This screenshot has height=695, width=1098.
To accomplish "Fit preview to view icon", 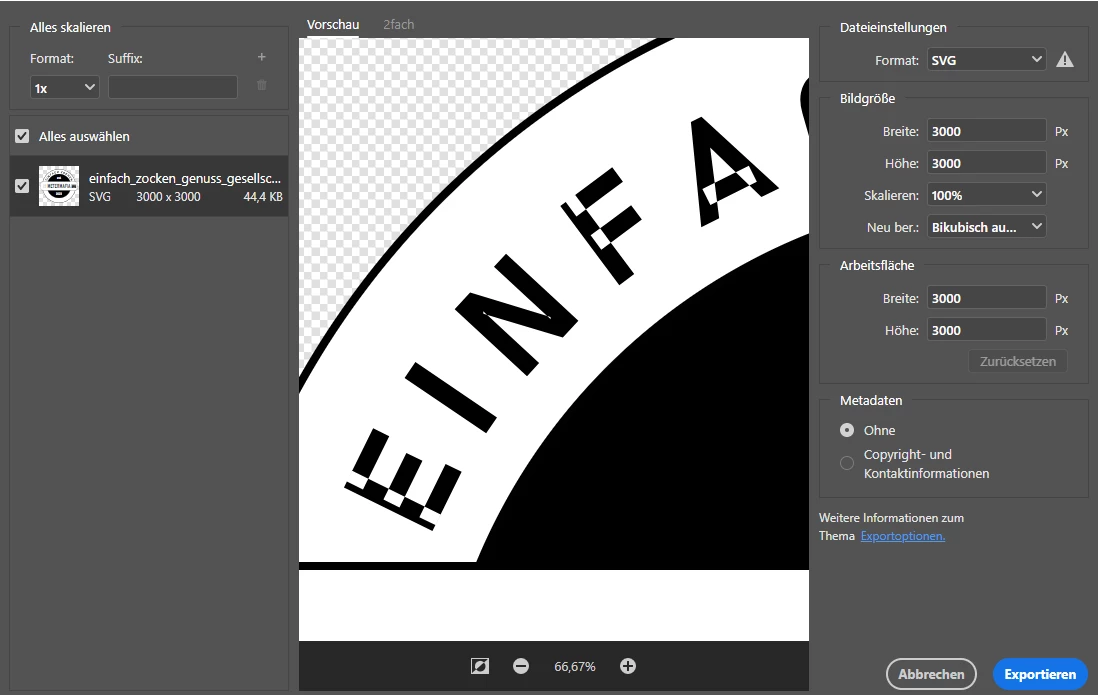I will click(x=480, y=666).
